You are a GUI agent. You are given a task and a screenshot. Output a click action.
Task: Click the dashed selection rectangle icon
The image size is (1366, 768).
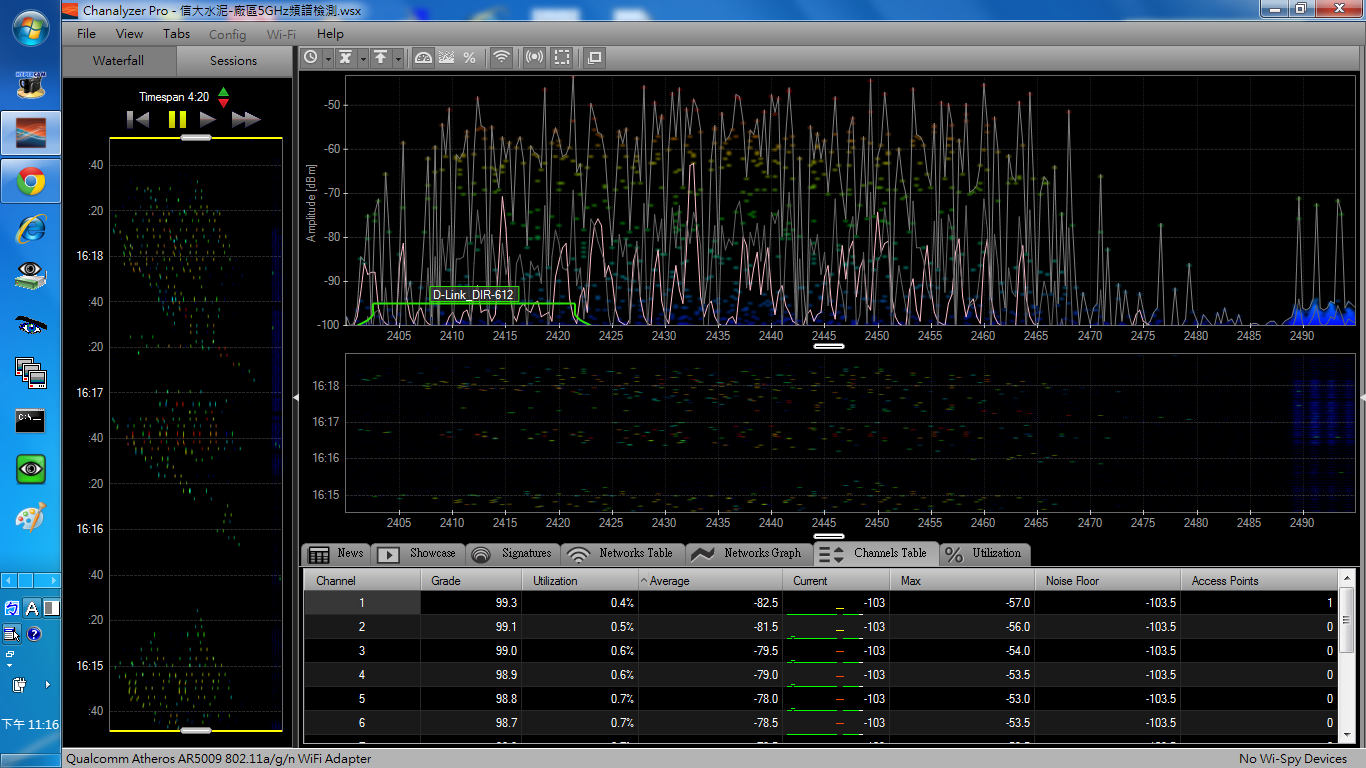click(563, 58)
